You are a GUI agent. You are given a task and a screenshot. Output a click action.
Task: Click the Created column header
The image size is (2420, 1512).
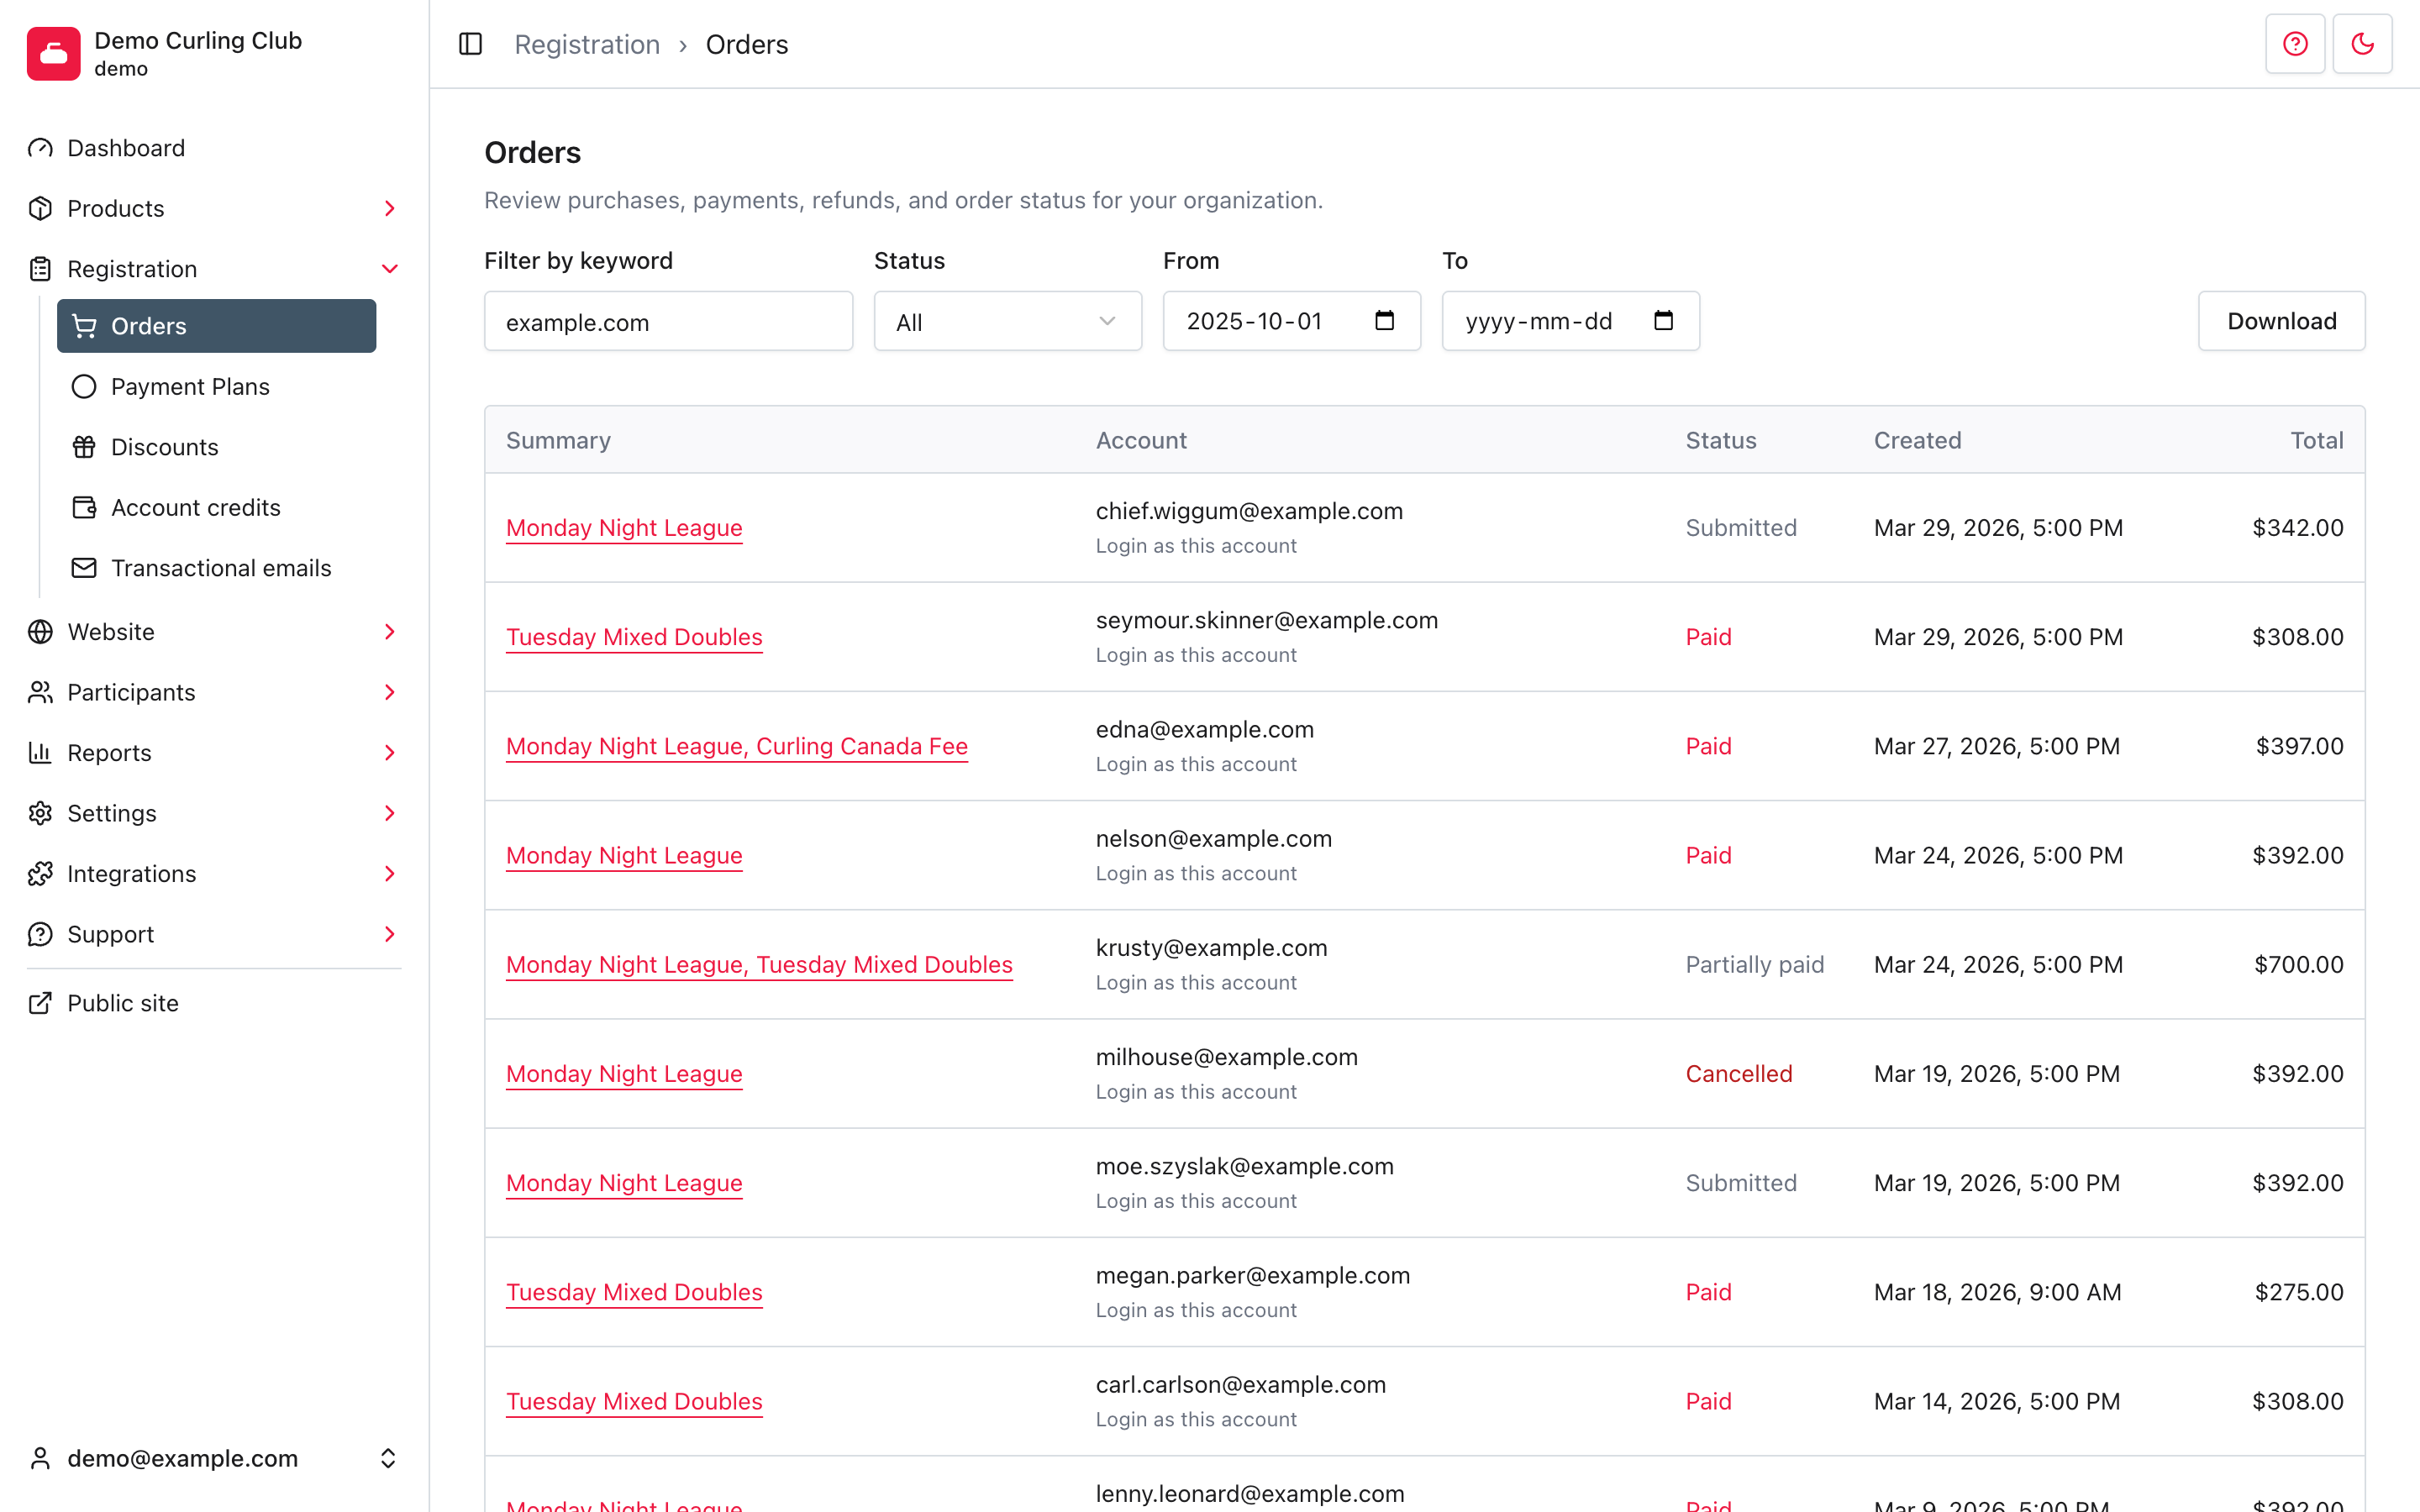(x=1917, y=440)
